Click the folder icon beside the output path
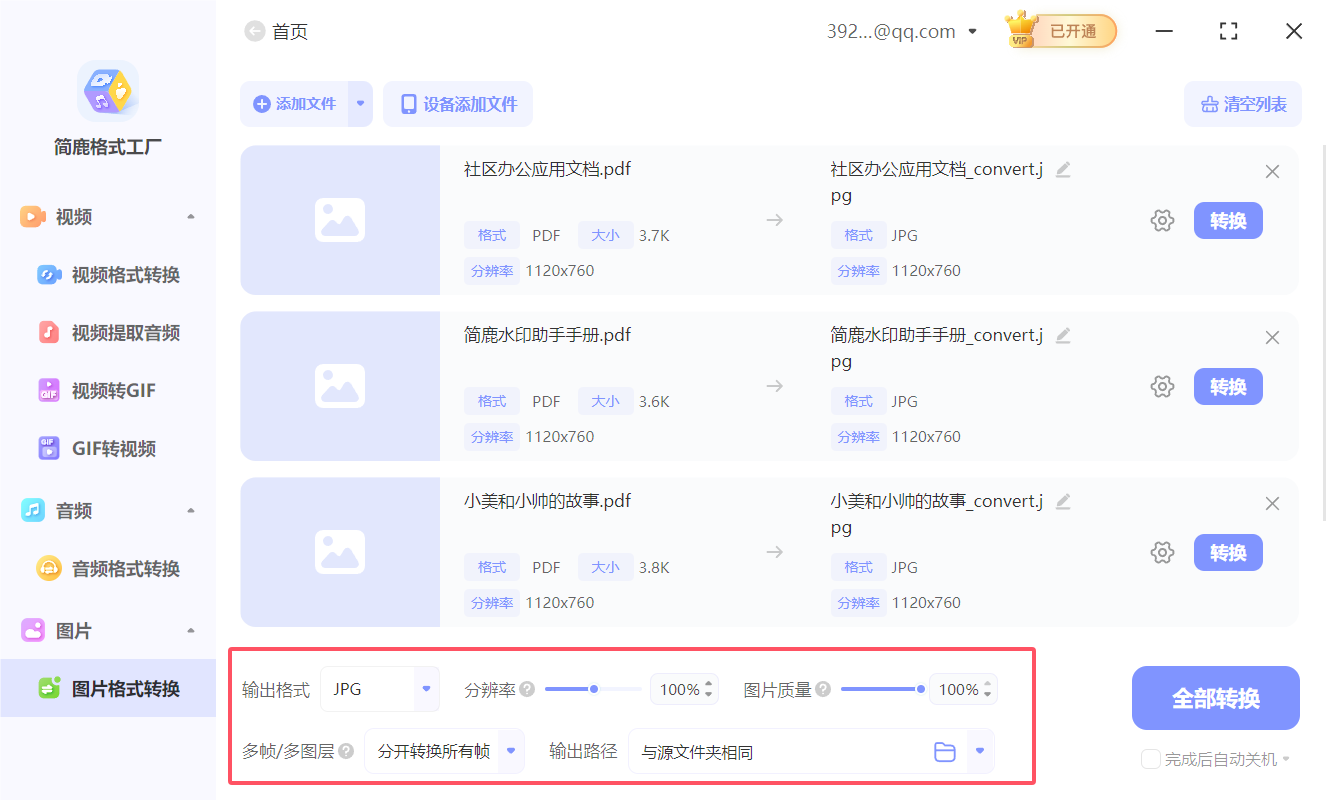 pyautogui.click(x=945, y=751)
